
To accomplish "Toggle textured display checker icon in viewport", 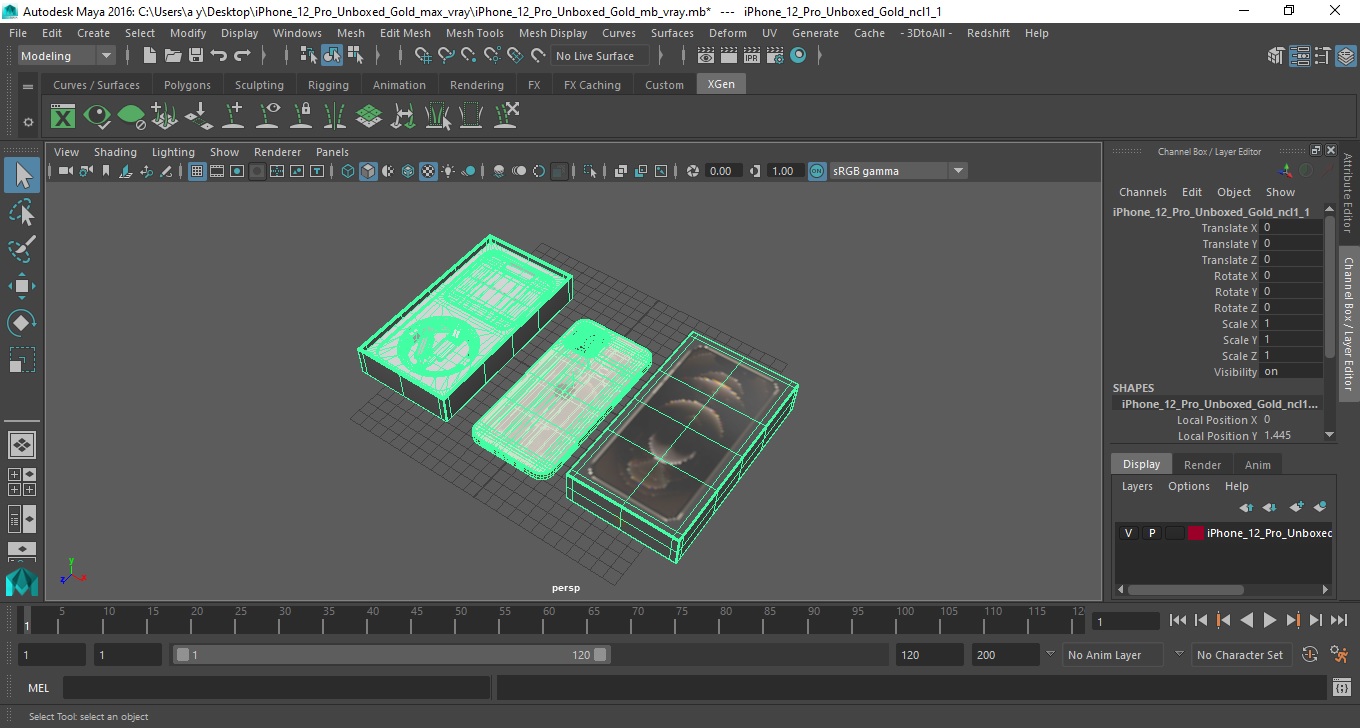I will [x=428, y=171].
